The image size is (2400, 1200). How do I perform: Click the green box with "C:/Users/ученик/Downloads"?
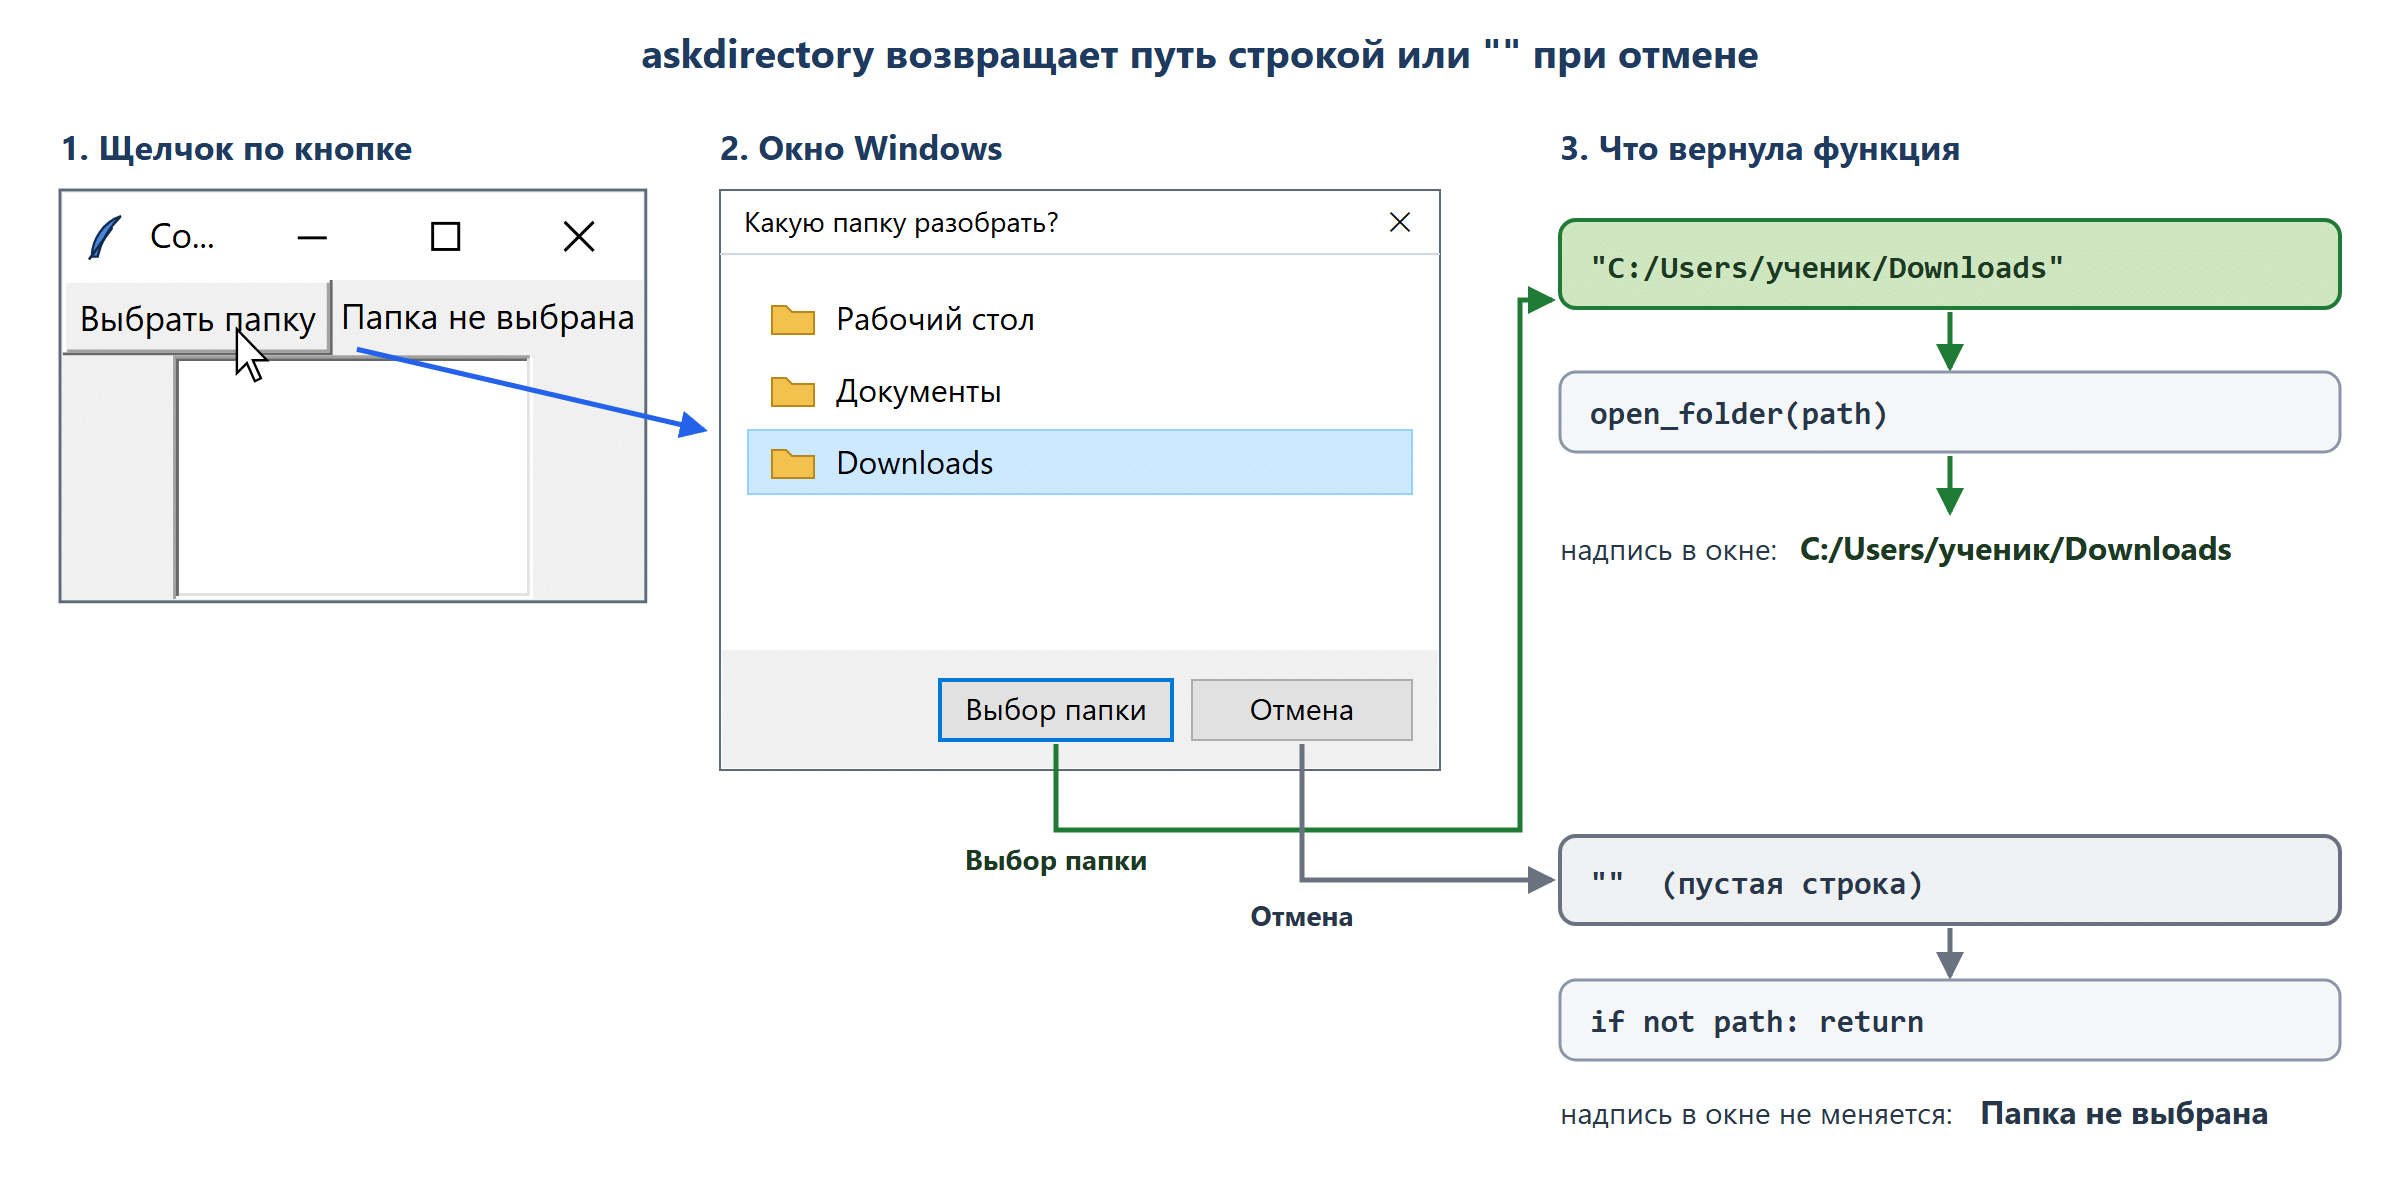1950,265
